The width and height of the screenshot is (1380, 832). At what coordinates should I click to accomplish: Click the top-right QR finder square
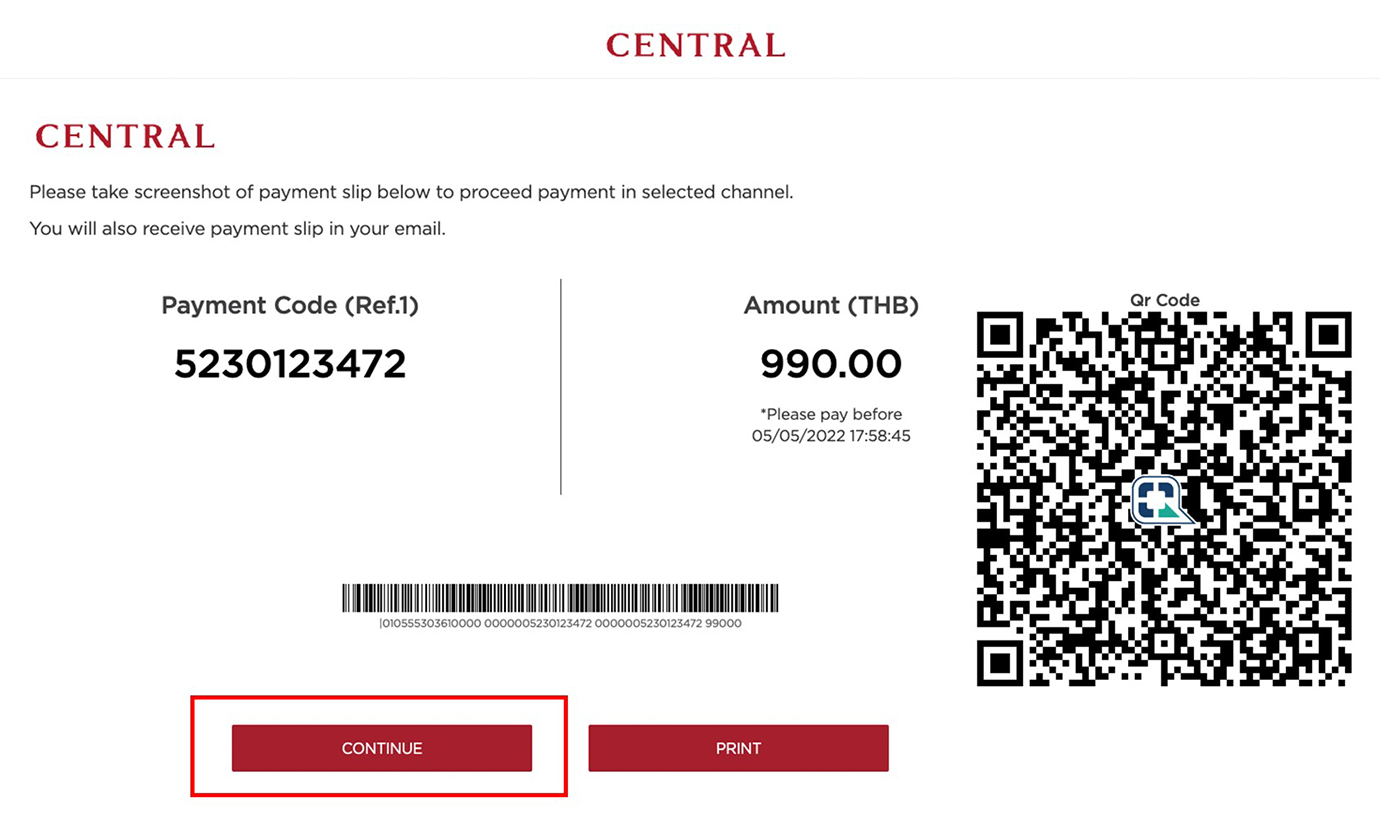tap(1329, 335)
